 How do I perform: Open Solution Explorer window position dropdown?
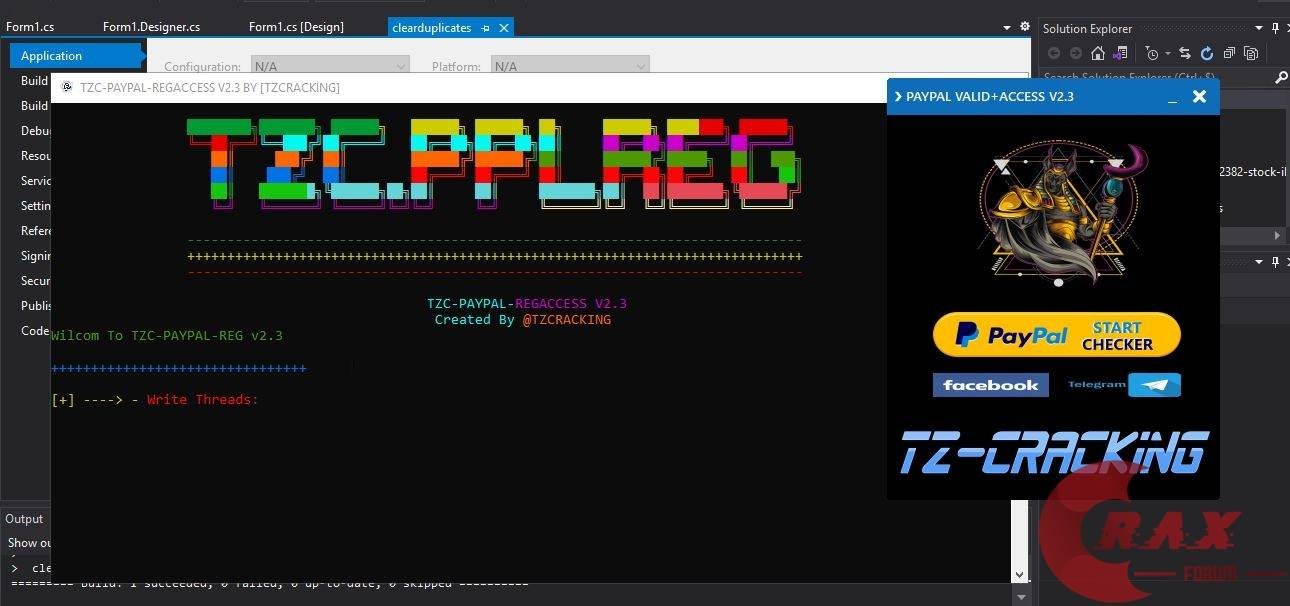tap(1259, 28)
